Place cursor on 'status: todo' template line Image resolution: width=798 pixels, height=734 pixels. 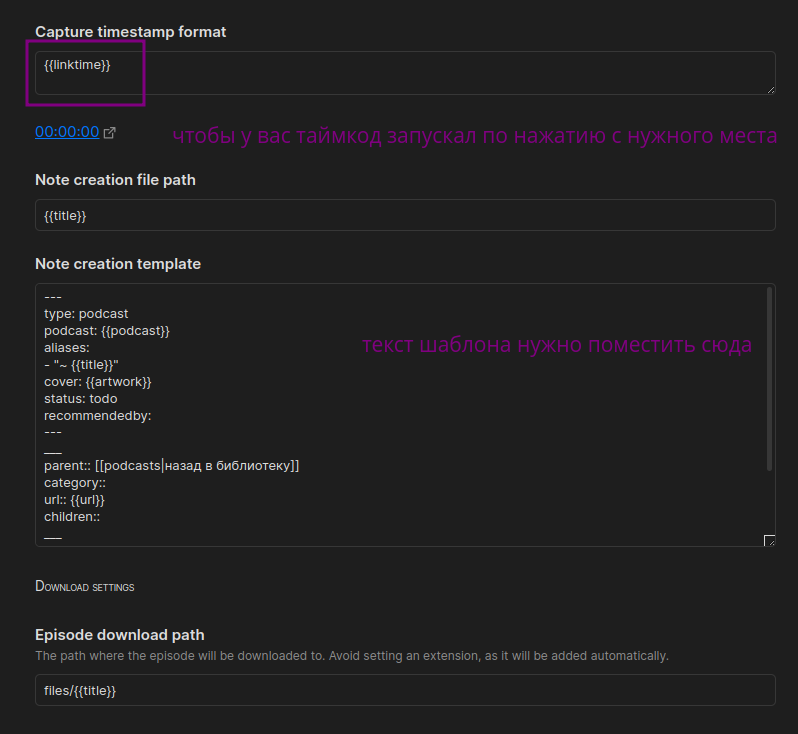(80, 399)
